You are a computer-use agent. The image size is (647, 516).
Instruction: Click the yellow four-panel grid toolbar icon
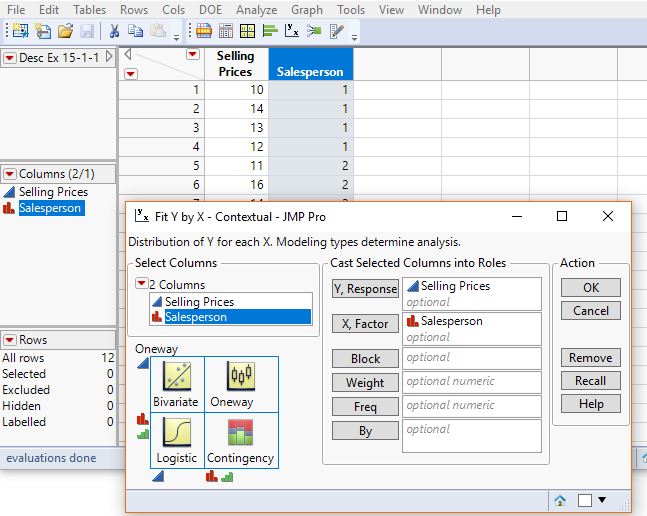click(x=248, y=31)
